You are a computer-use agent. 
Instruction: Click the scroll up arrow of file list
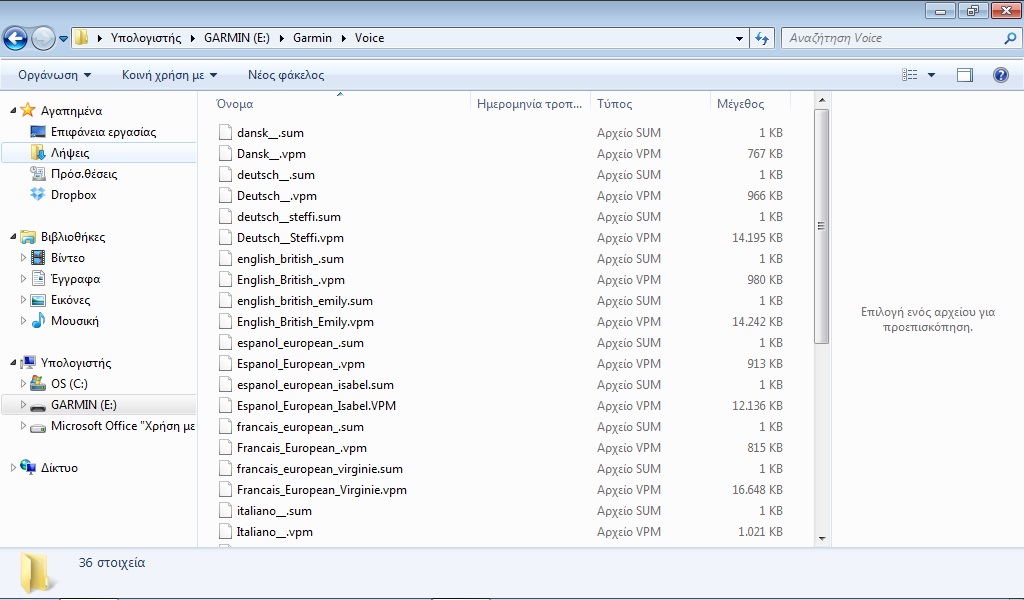(822, 101)
